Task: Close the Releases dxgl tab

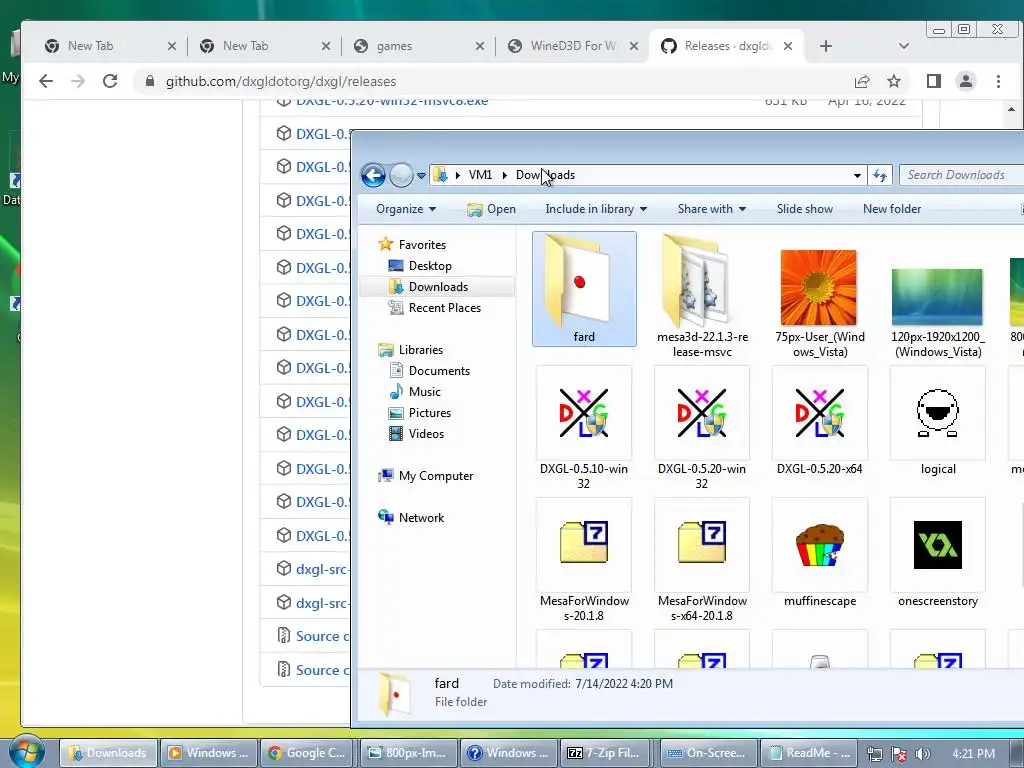Action: click(788, 46)
